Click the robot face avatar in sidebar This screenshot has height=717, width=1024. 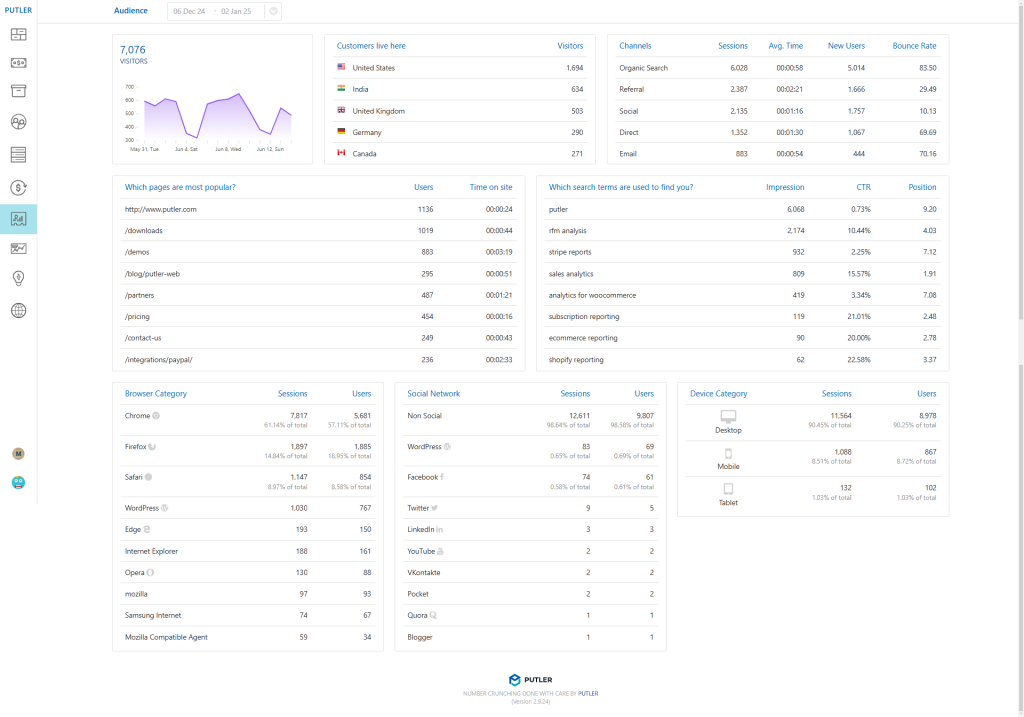(x=18, y=482)
